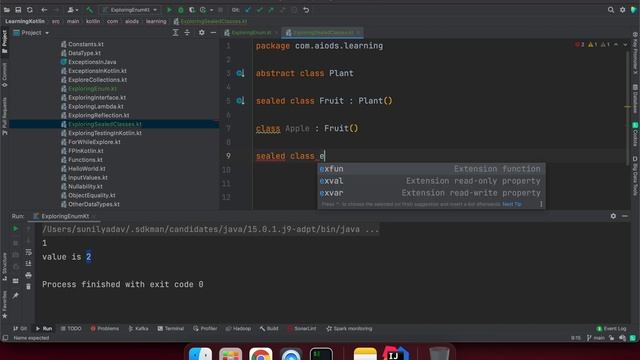Open the Problems tool window tab

pyautogui.click(x=105, y=329)
